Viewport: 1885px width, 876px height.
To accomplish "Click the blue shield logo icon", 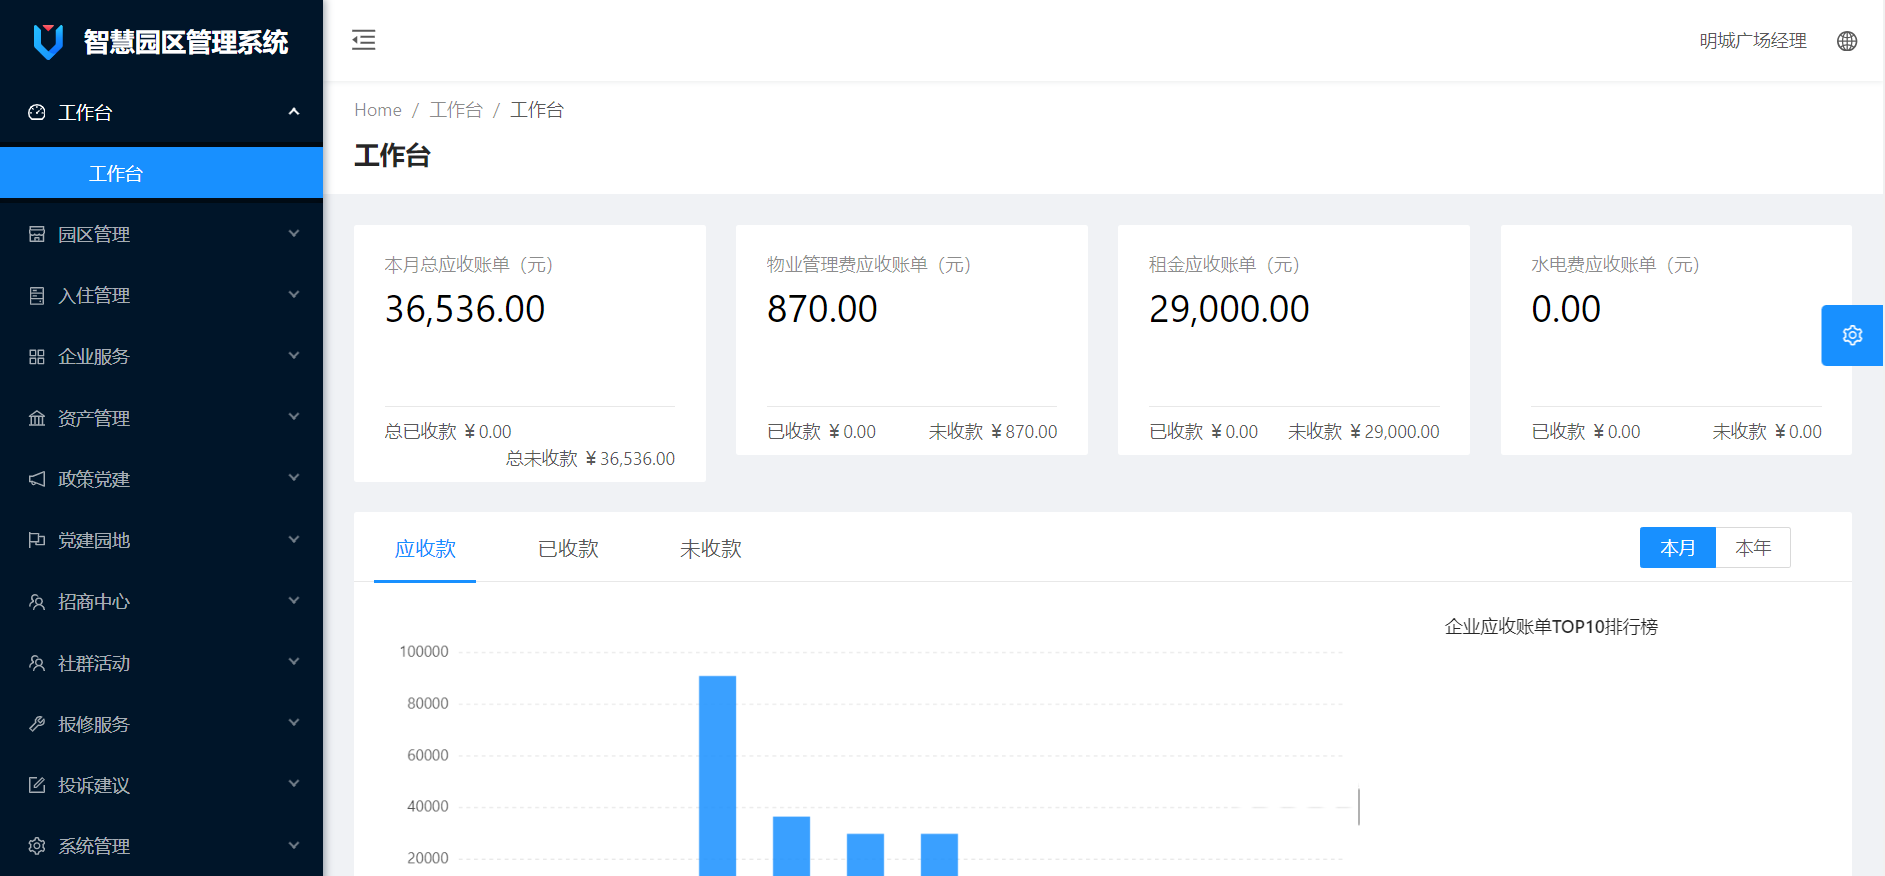I will click(48, 41).
